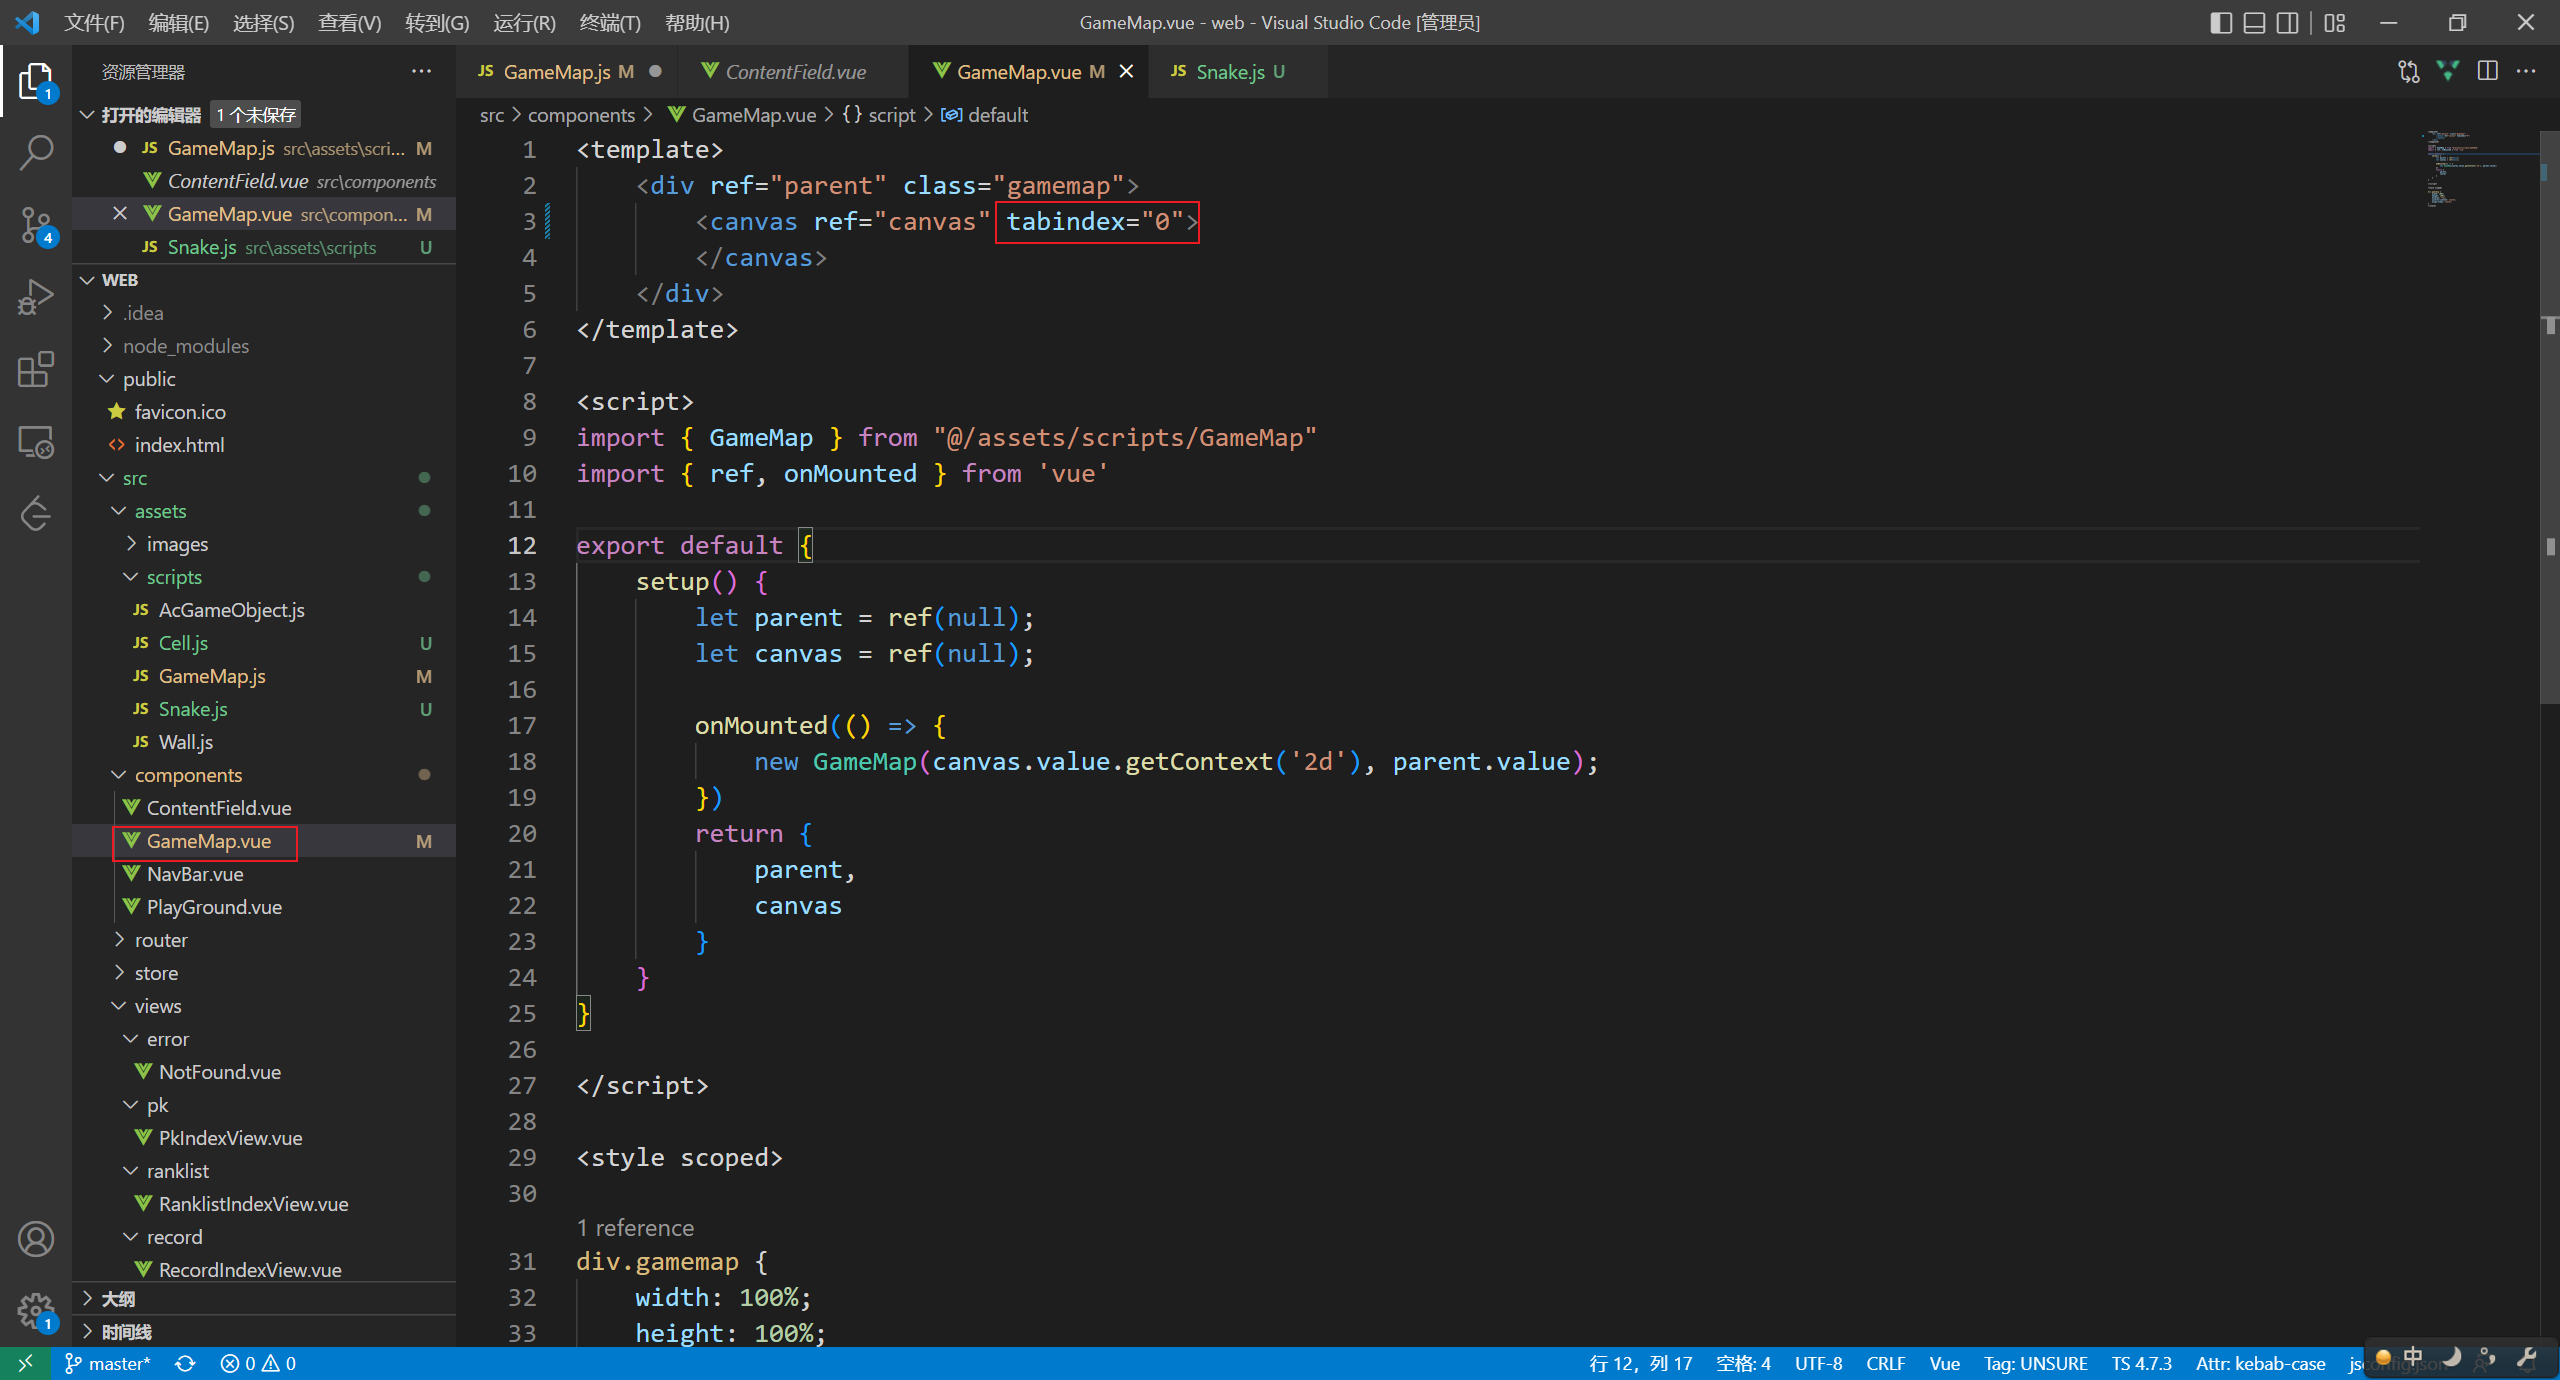This screenshot has width=2560, height=1380.
Task: Click the Search icon in activity bar
Action: 37,153
